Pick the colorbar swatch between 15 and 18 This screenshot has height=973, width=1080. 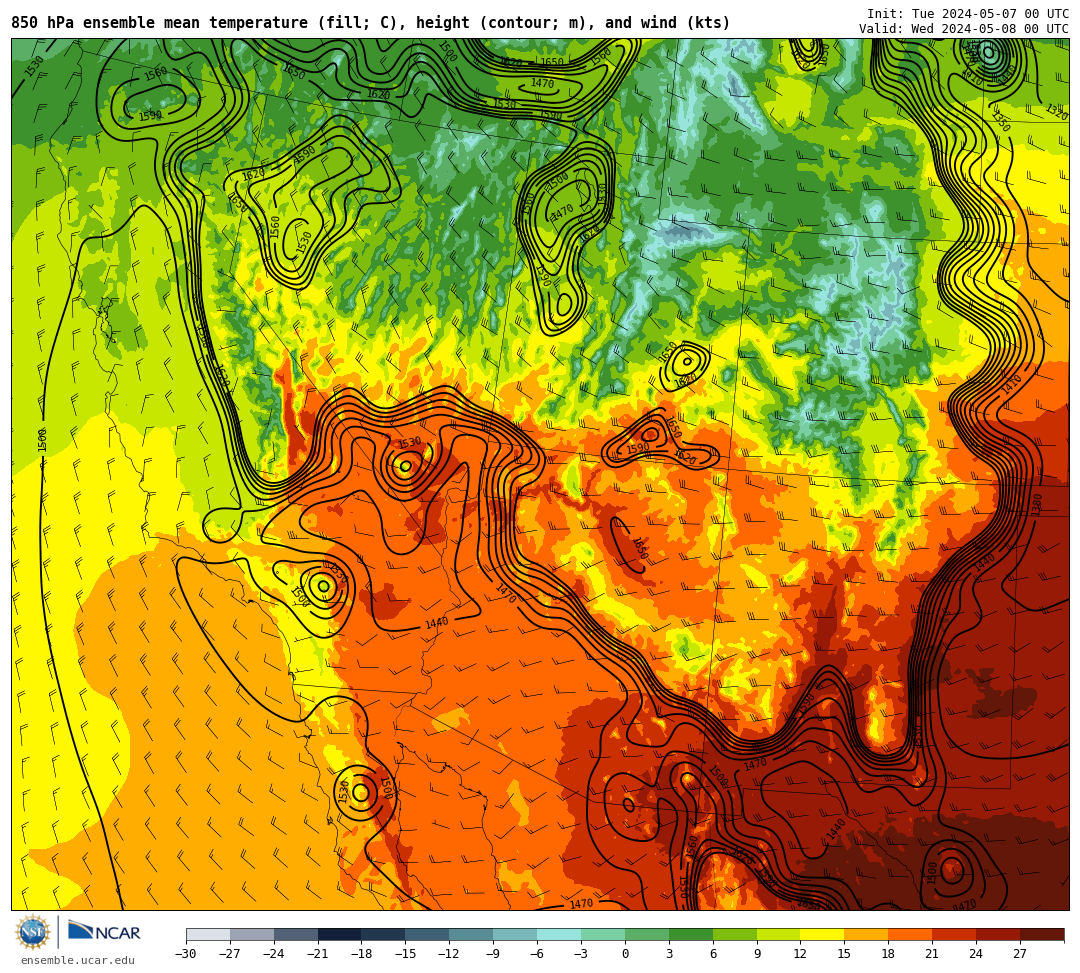pyautogui.click(x=866, y=934)
